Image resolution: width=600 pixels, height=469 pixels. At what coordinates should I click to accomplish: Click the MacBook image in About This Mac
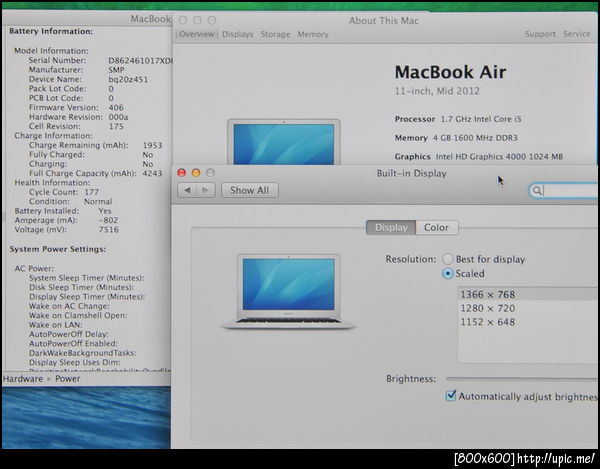(x=284, y=142)
